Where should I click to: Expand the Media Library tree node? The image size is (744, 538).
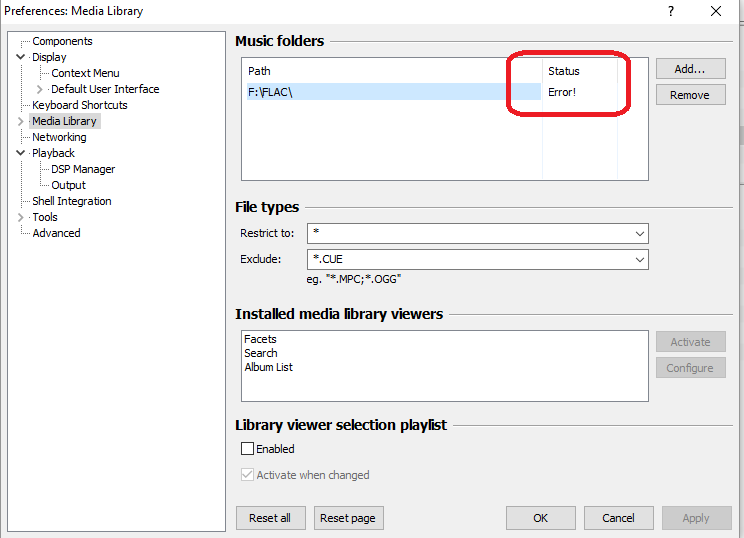[x=21, y=121]
